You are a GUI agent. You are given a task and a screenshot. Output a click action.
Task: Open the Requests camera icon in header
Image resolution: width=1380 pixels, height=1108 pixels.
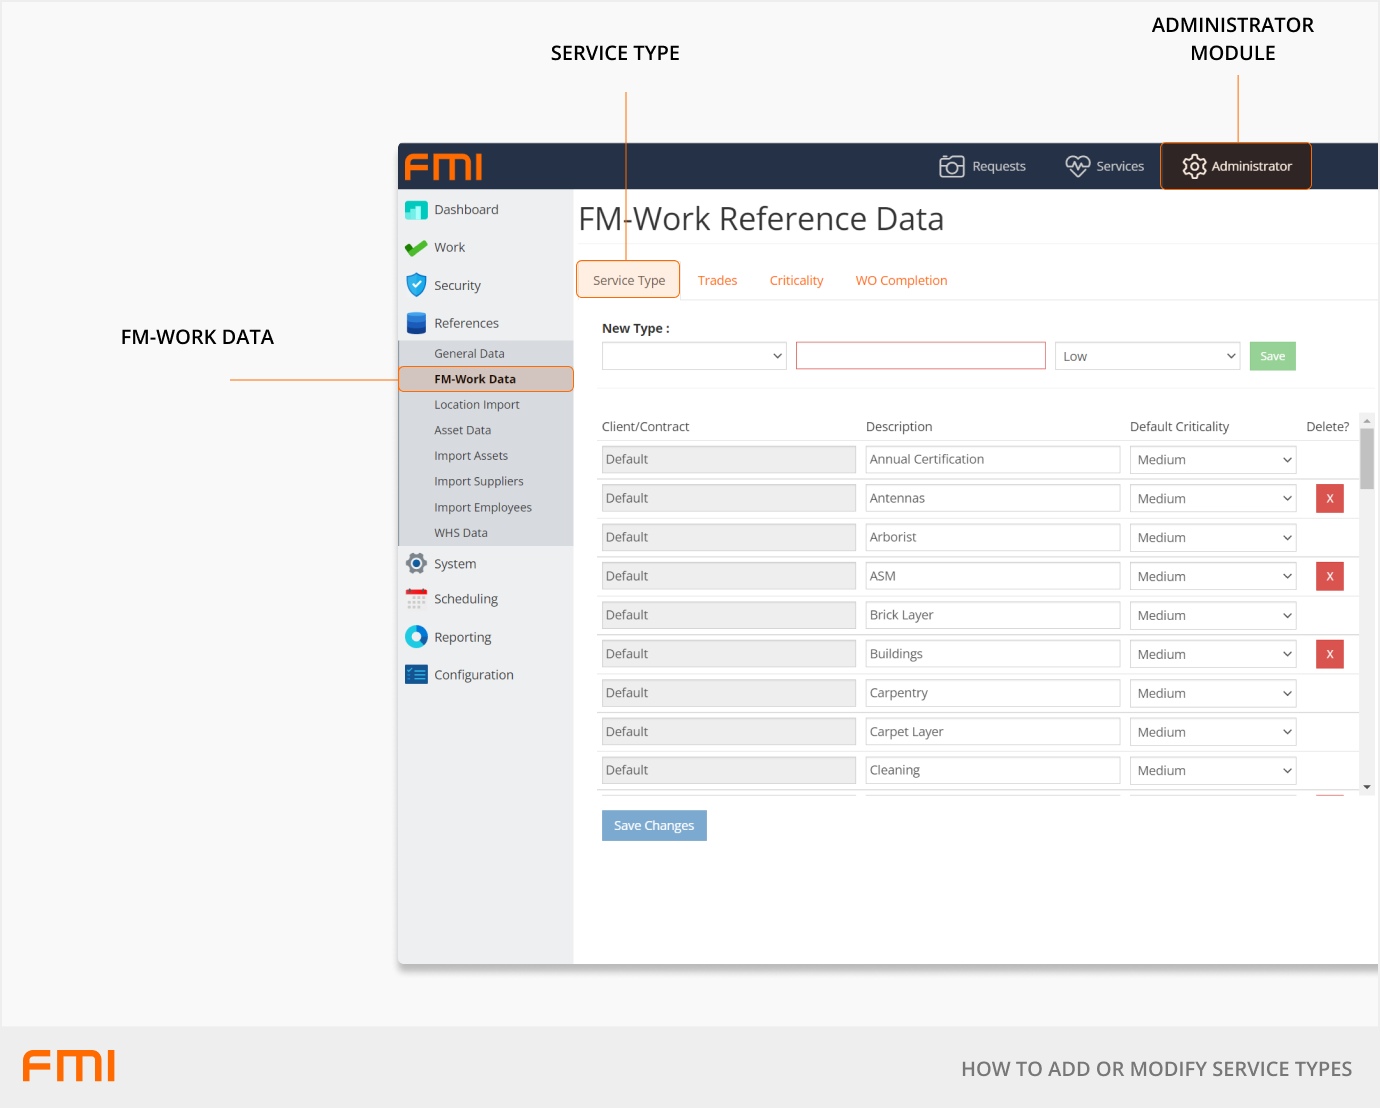951,166
